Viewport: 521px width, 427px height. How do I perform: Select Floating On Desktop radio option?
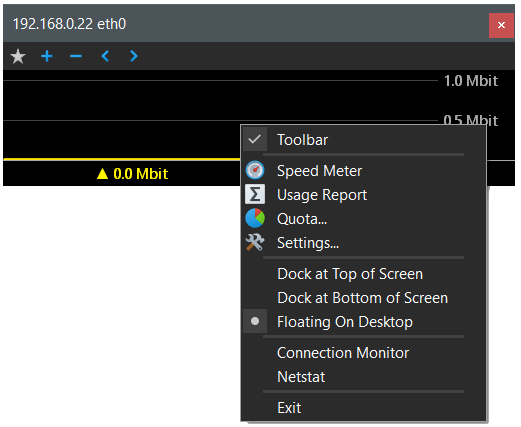tap(363, 321)
